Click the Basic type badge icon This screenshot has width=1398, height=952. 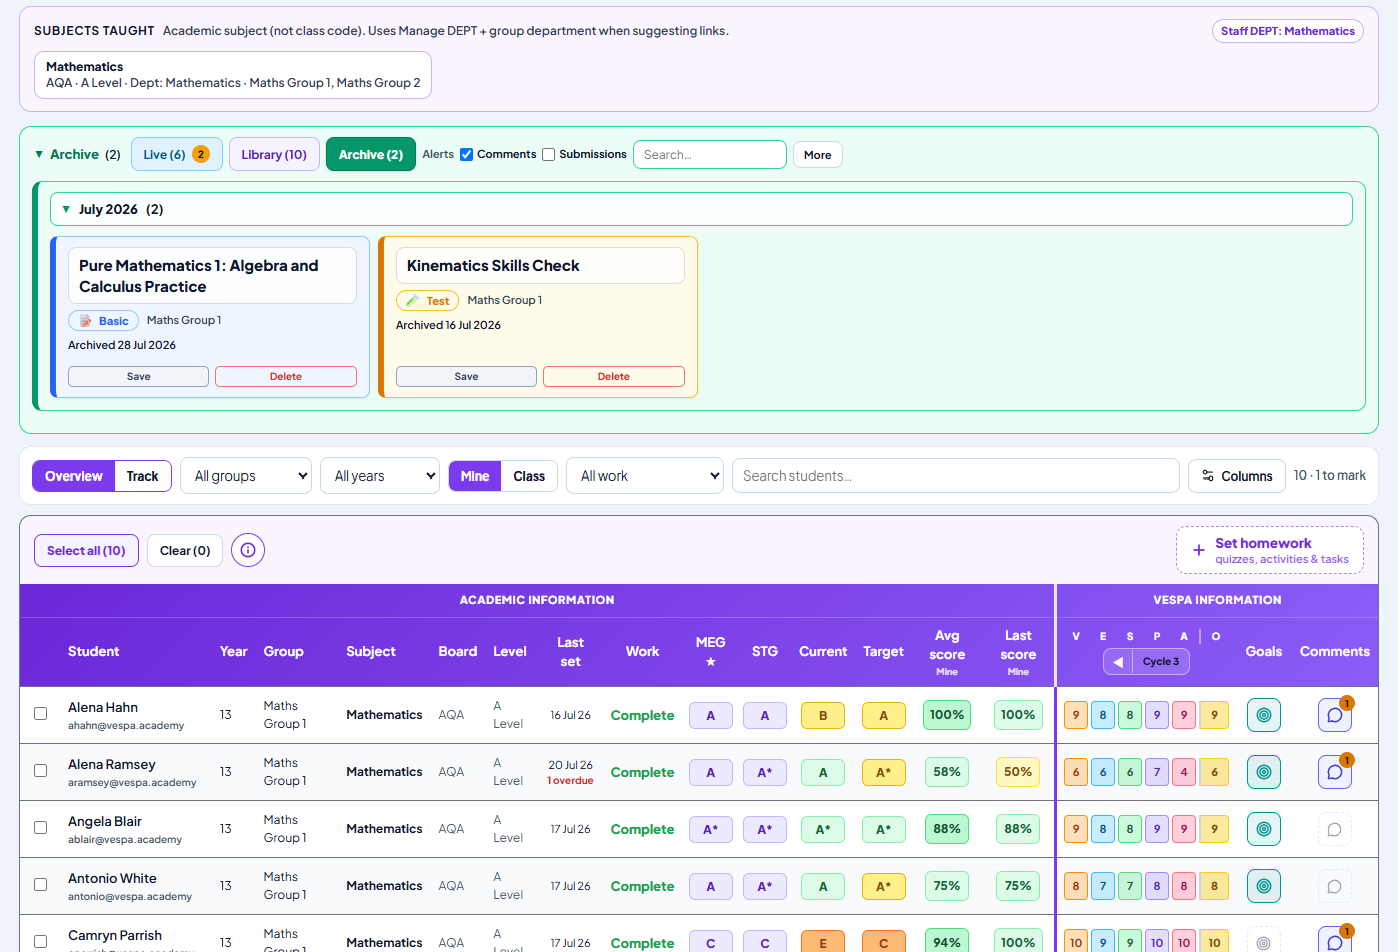tap(86, 321)
